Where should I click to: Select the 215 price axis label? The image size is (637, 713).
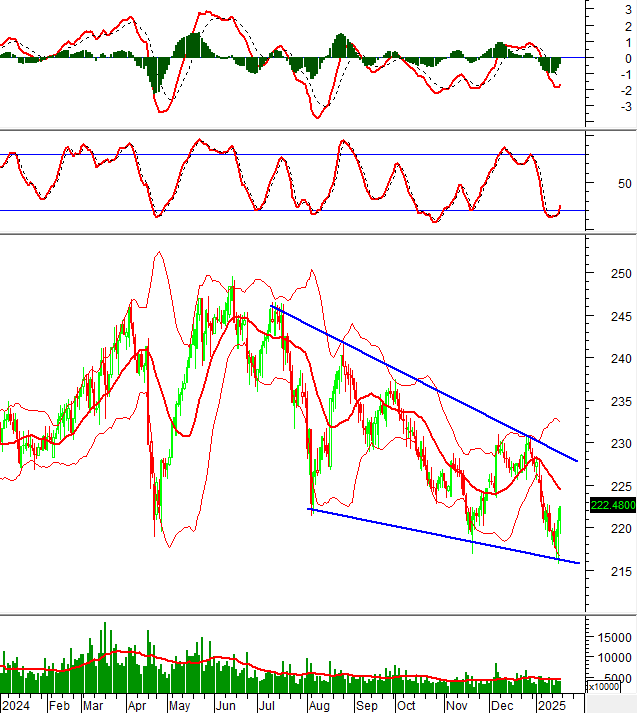pos(621,571)
